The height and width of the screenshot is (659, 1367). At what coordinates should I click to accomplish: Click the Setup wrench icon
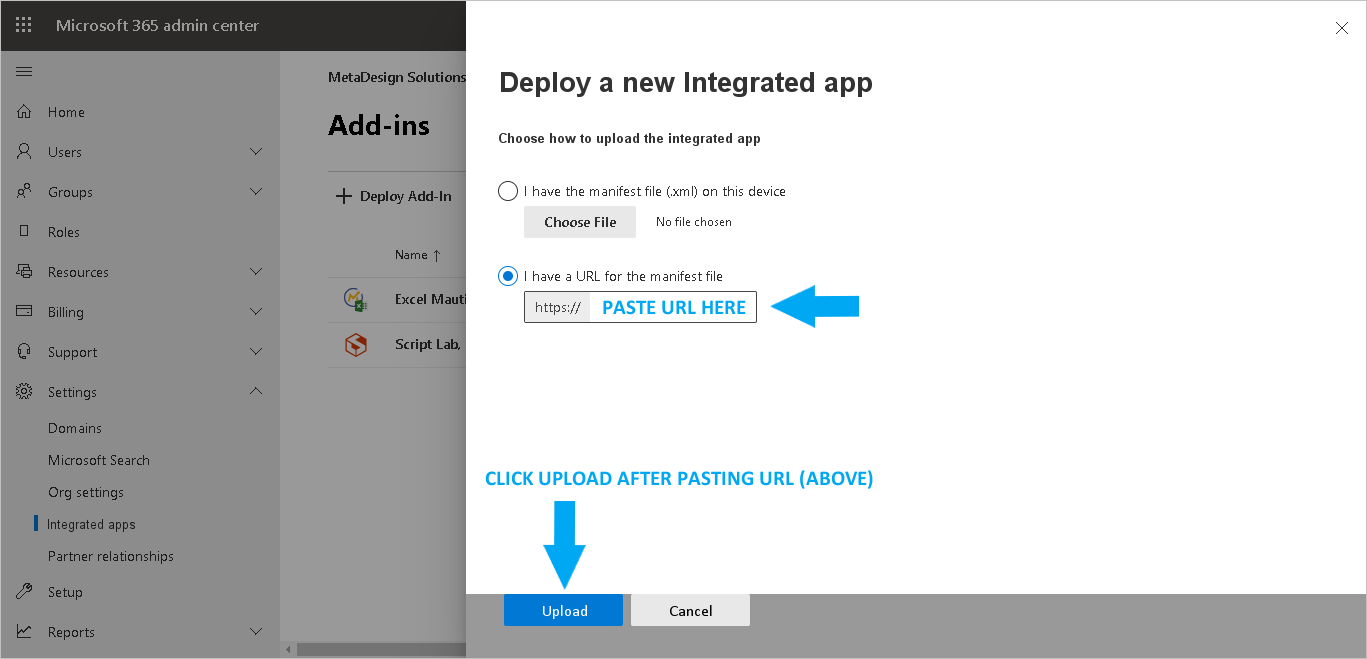point(24,592)
